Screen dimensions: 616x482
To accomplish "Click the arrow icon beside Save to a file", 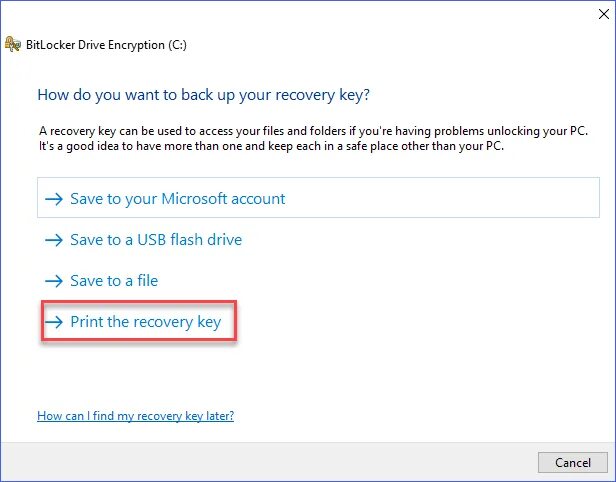I will pos(54,281).
